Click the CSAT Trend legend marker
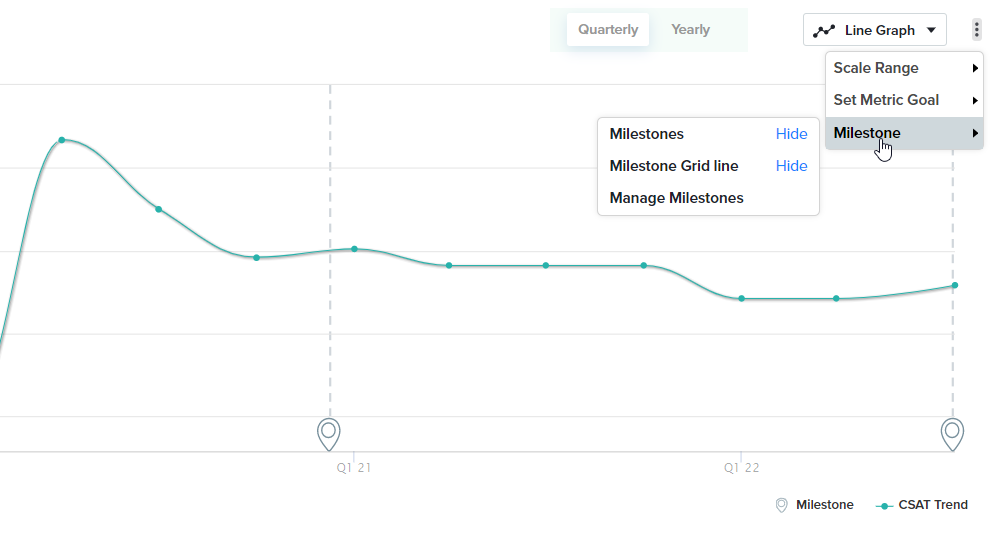 [x=884, y=506]
